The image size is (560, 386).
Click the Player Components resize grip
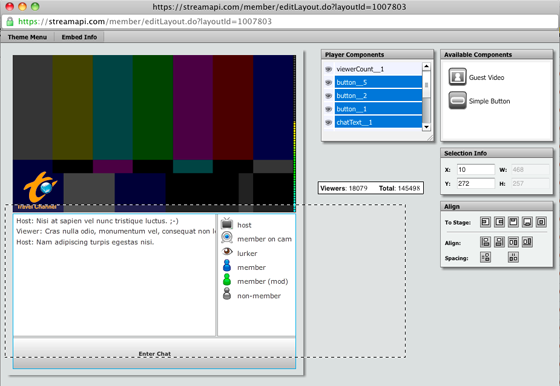pos(430,137)
